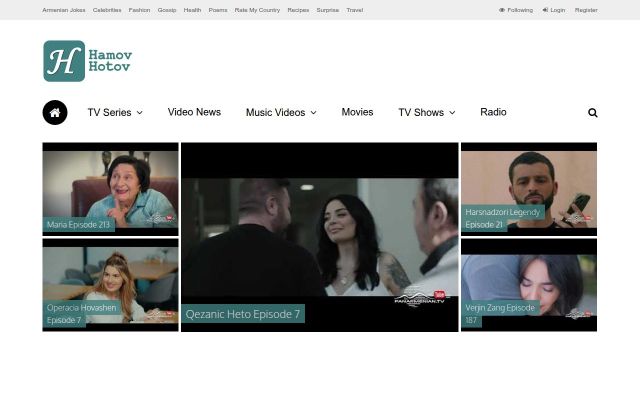Click the black home icon button
This screenshot has width=640, height=400.
point(55,112)
